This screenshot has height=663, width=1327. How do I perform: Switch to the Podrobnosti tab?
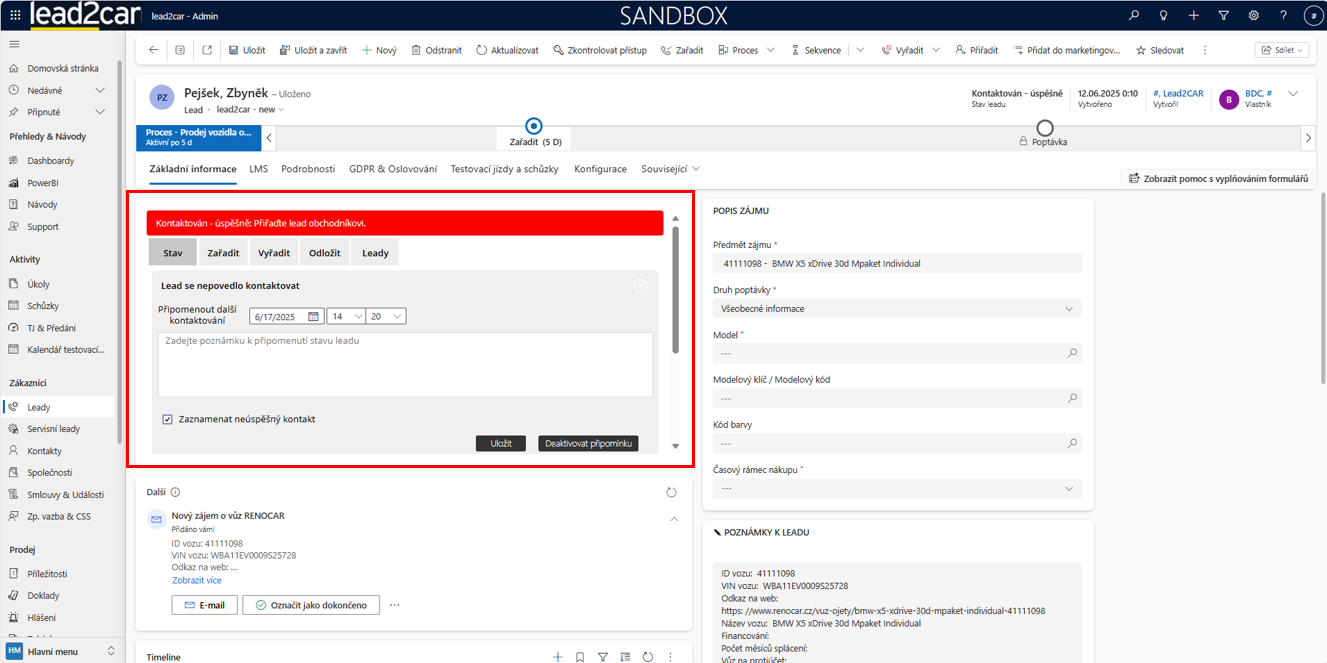308,169
